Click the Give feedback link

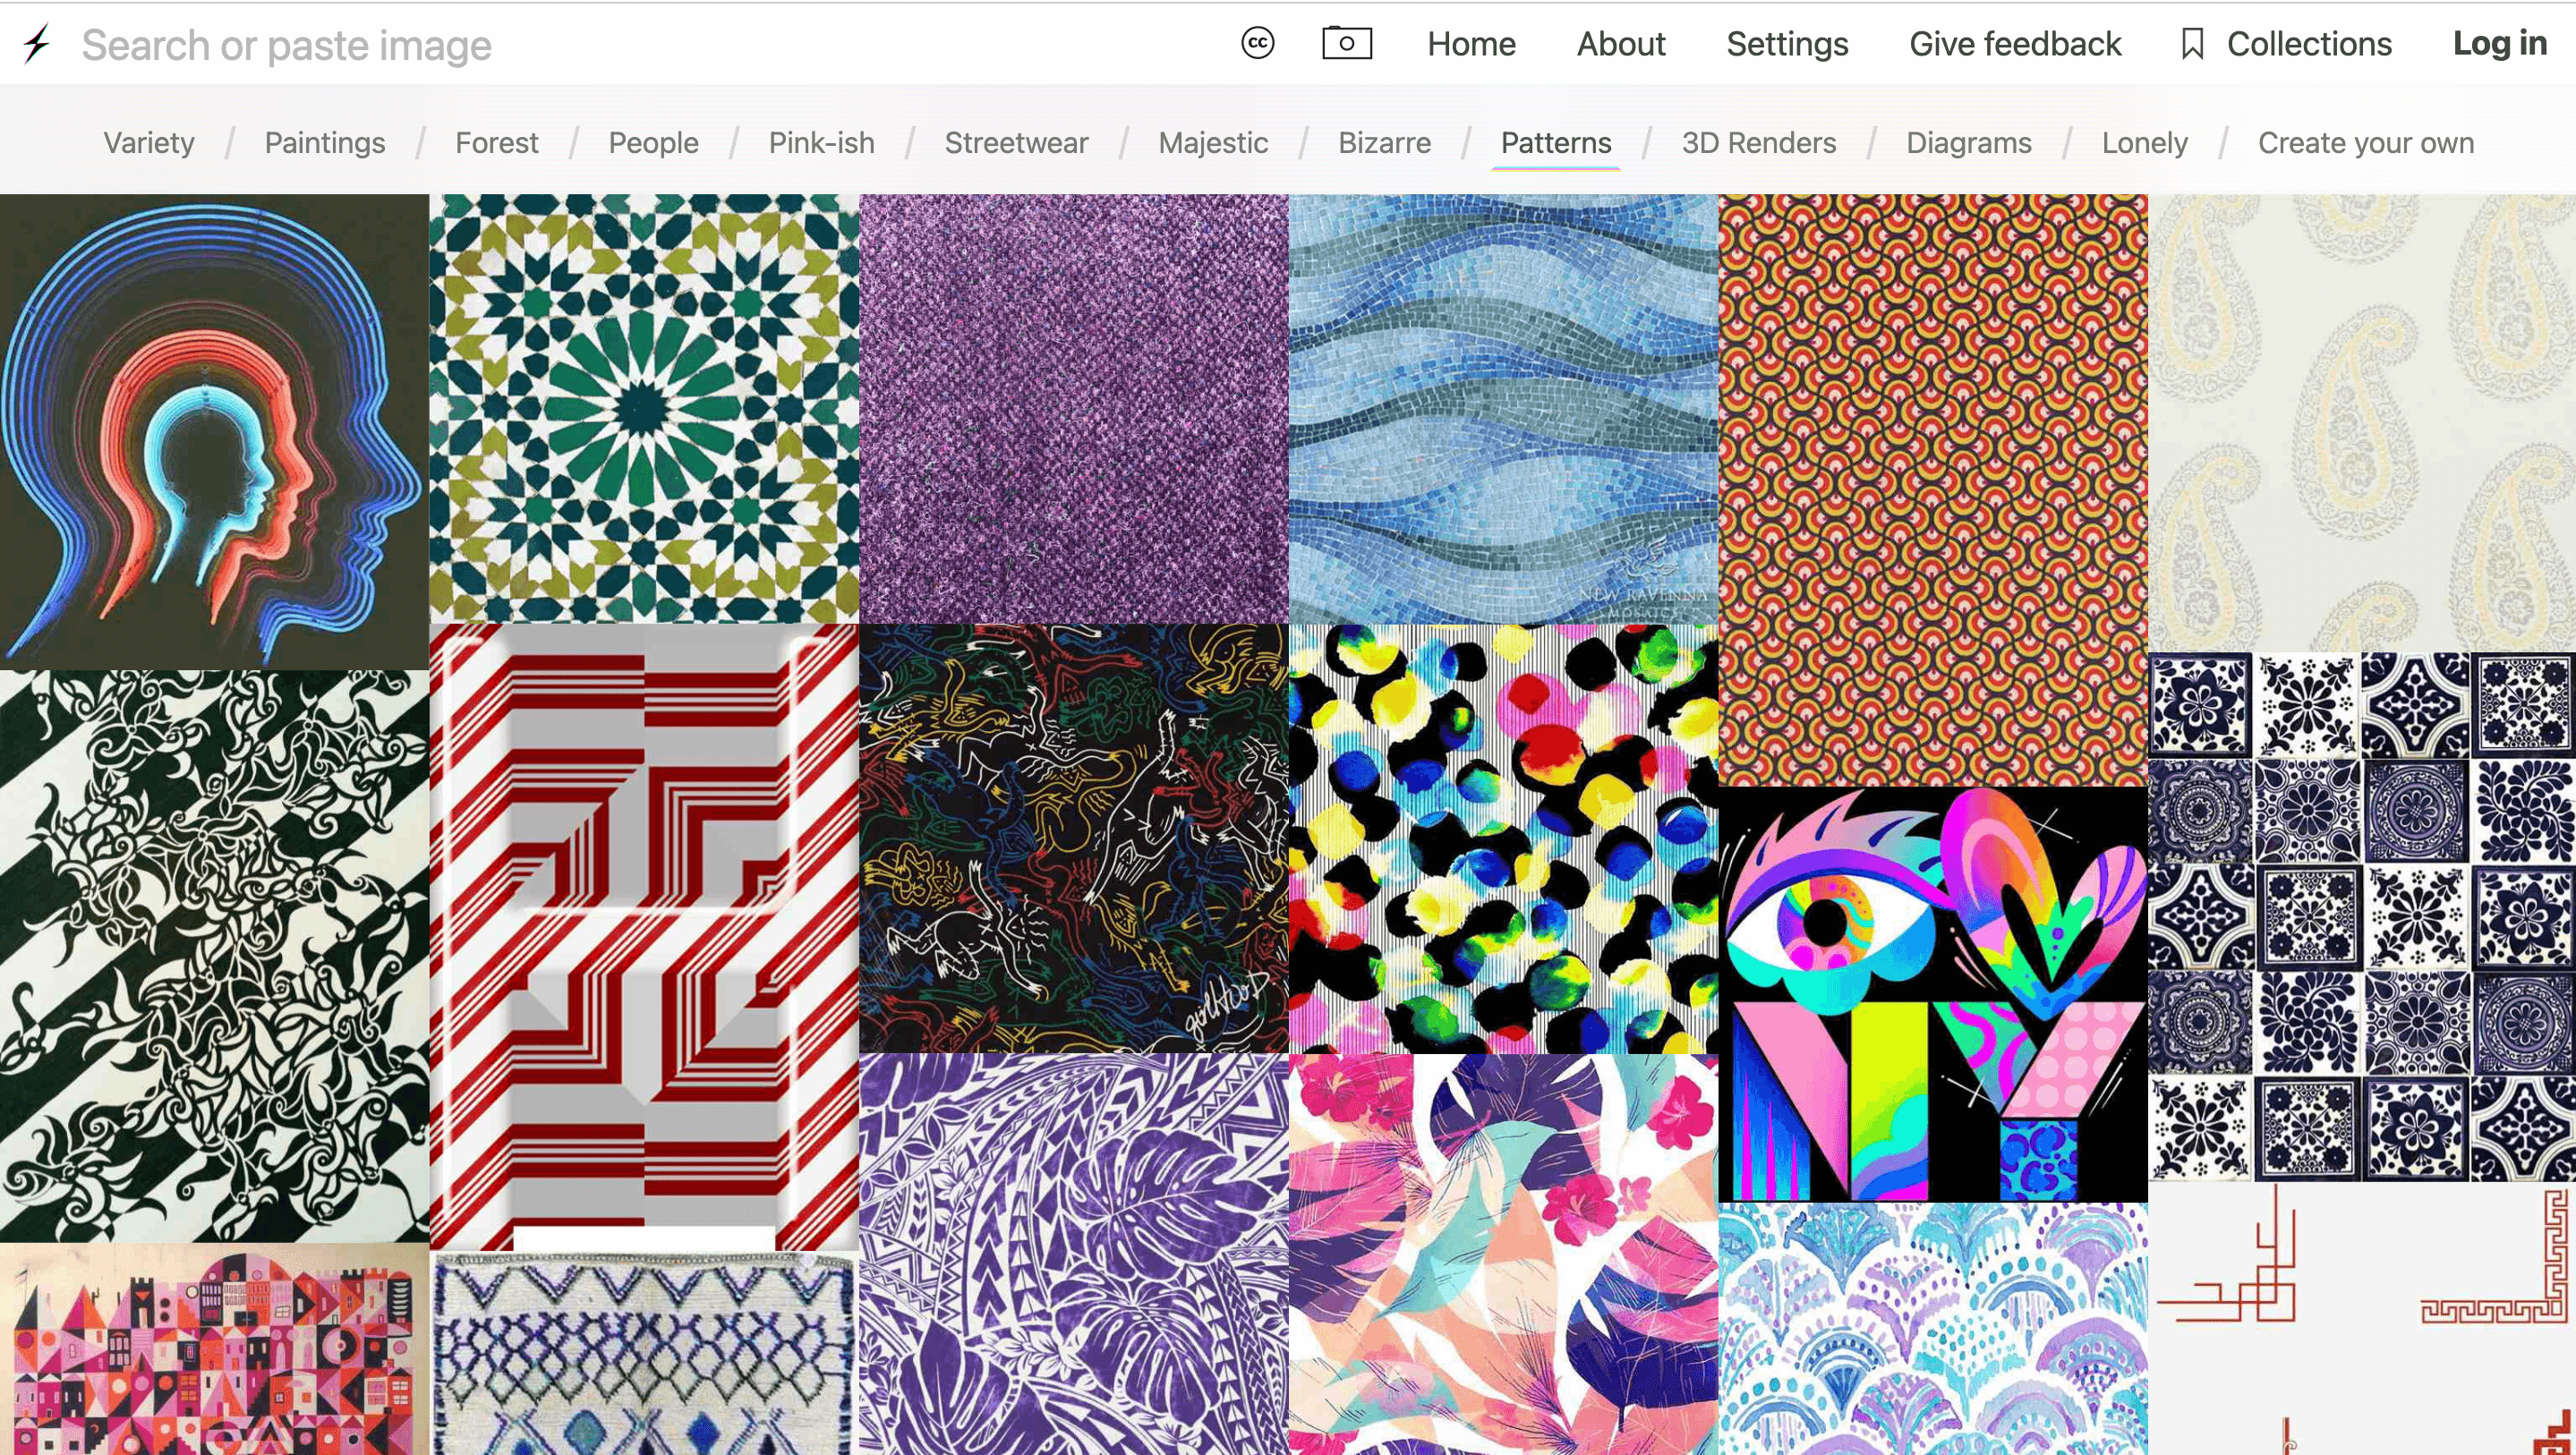[2014, 44]
